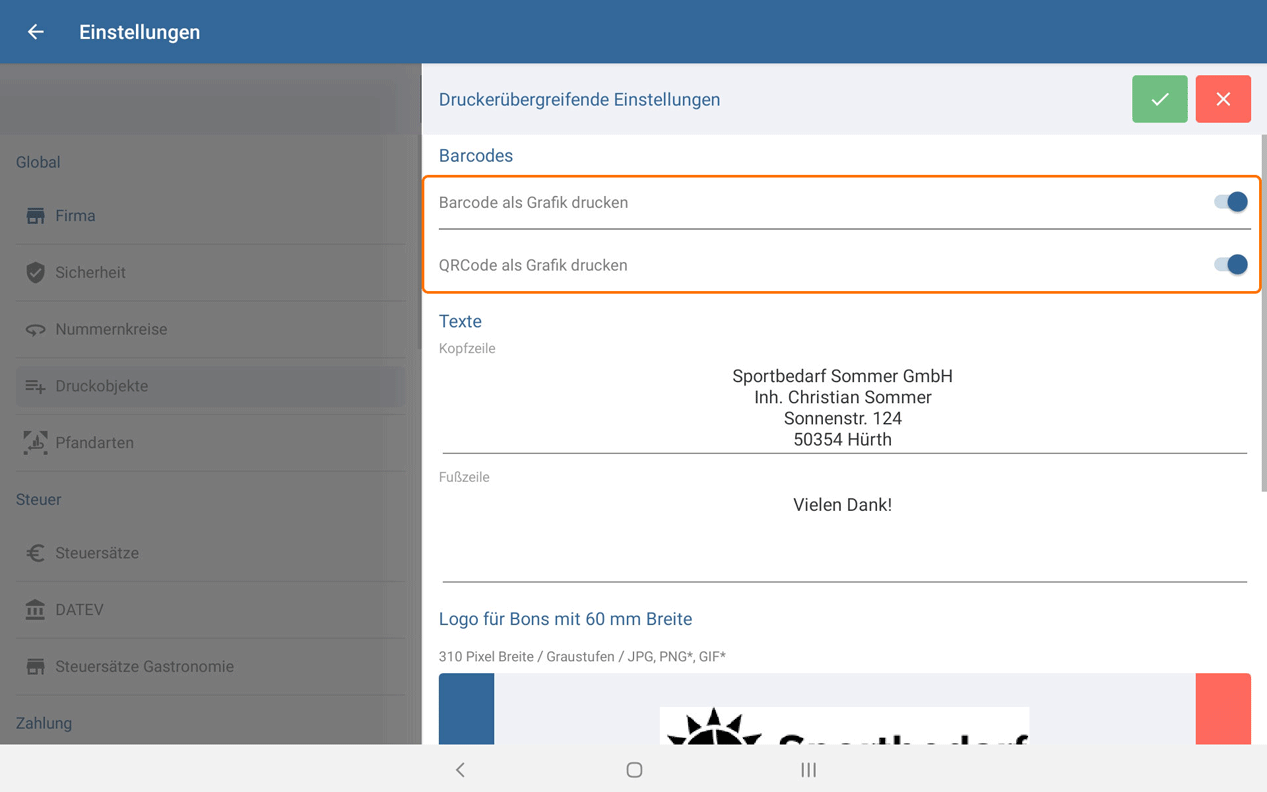Screen dimensions: 1267x792
Task: Click the Steuersätze euro icon
Action: click(x=35, y=553)
